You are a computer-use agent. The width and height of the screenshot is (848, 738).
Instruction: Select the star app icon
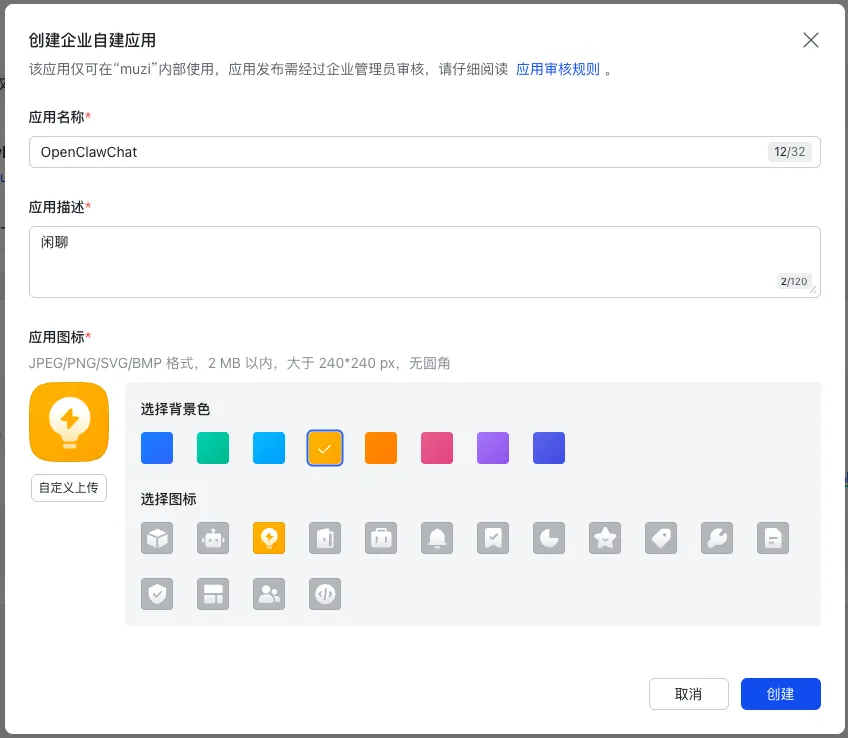[x=605, y=538]
